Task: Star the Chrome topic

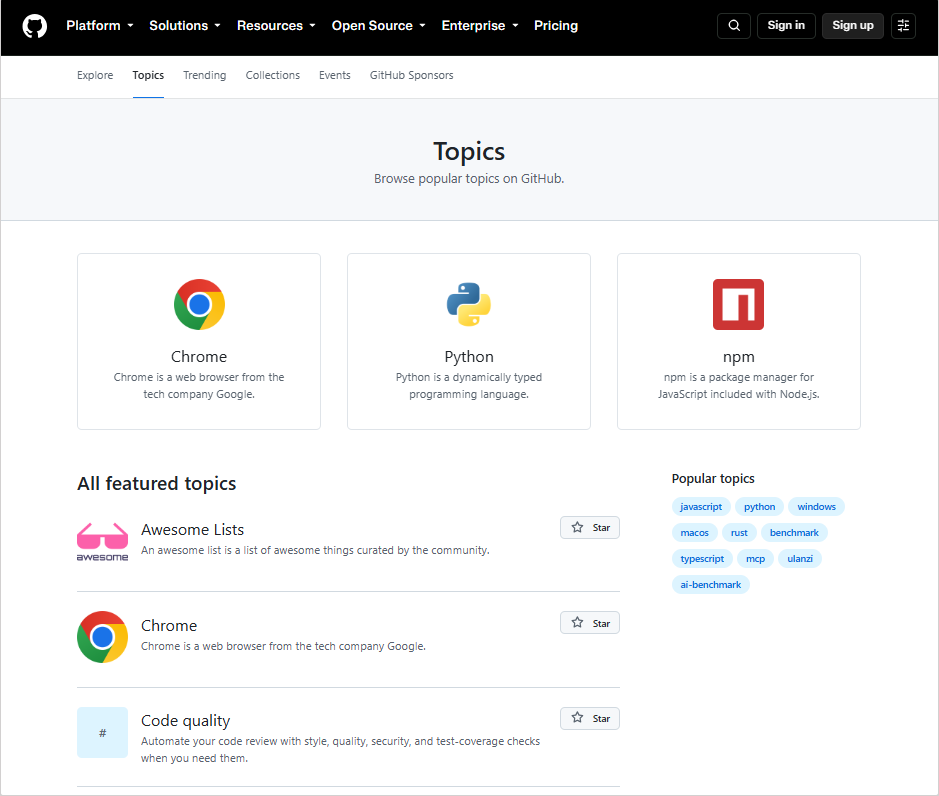Action: pyautogui.click(x=590, y=623)
